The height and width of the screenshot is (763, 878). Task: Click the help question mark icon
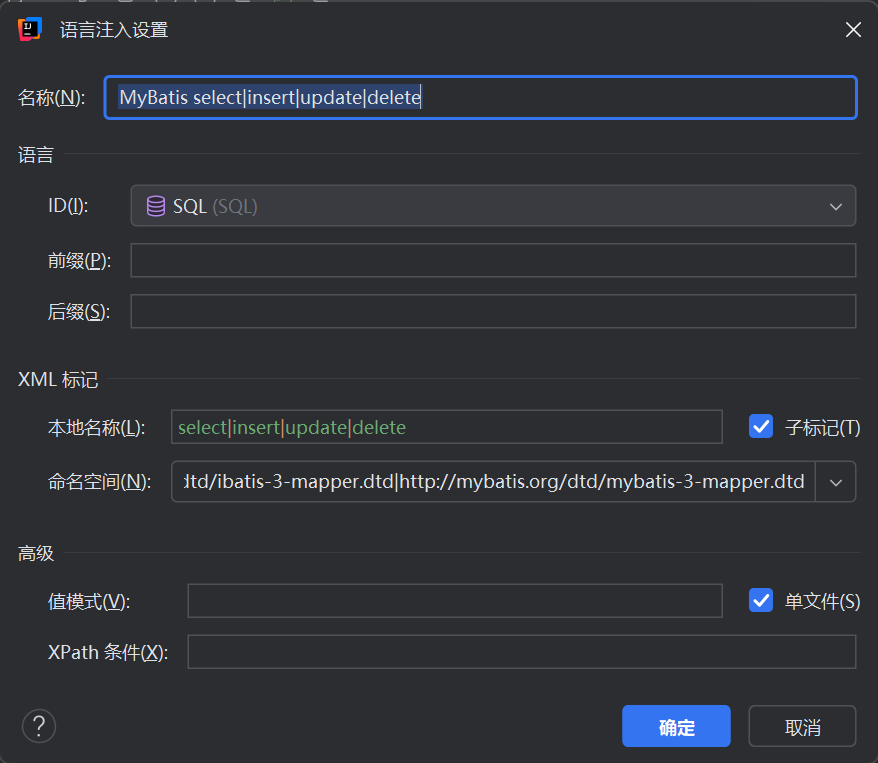39,726
